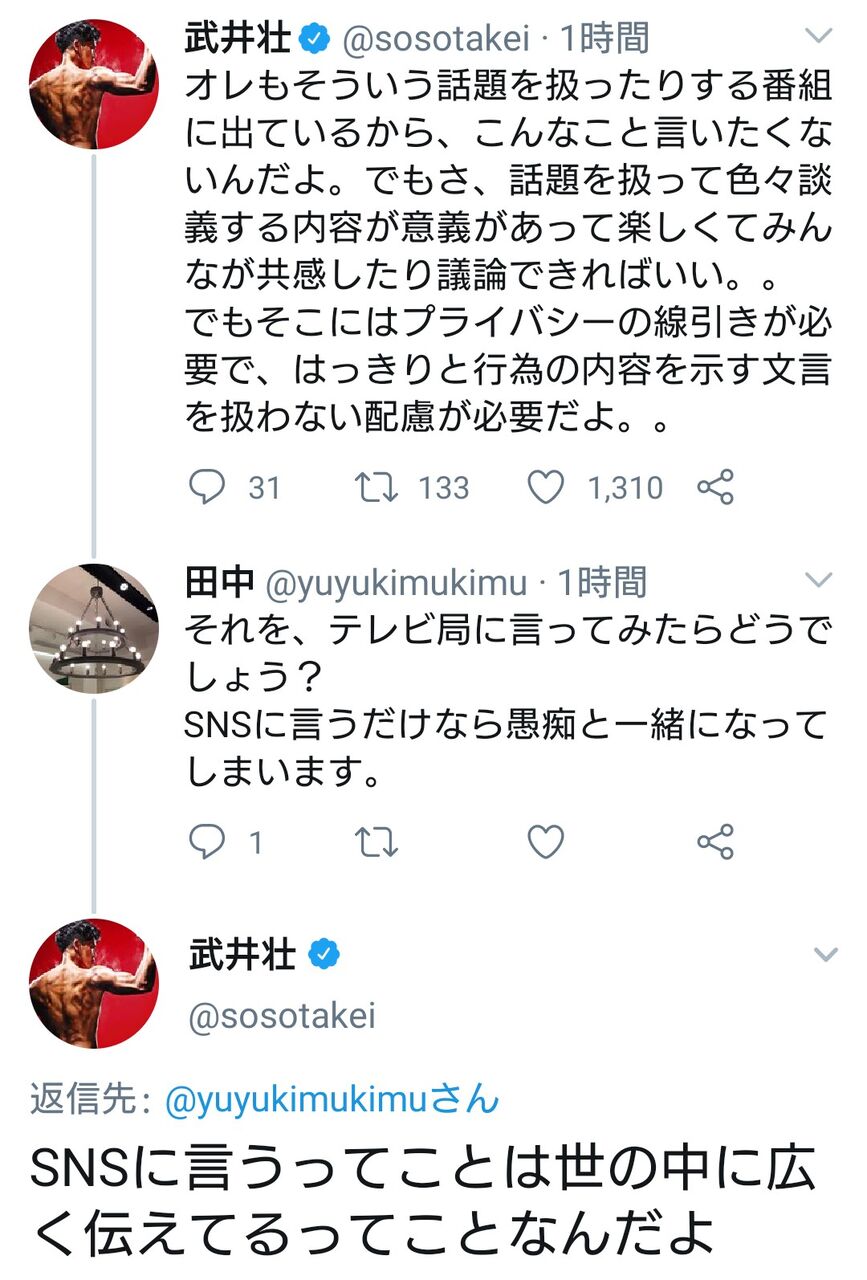The height and width of the screenshot is (1280, 867).
Task: Open options chevron on top 武井壮 tweet
Action: (x=819, y=38)
